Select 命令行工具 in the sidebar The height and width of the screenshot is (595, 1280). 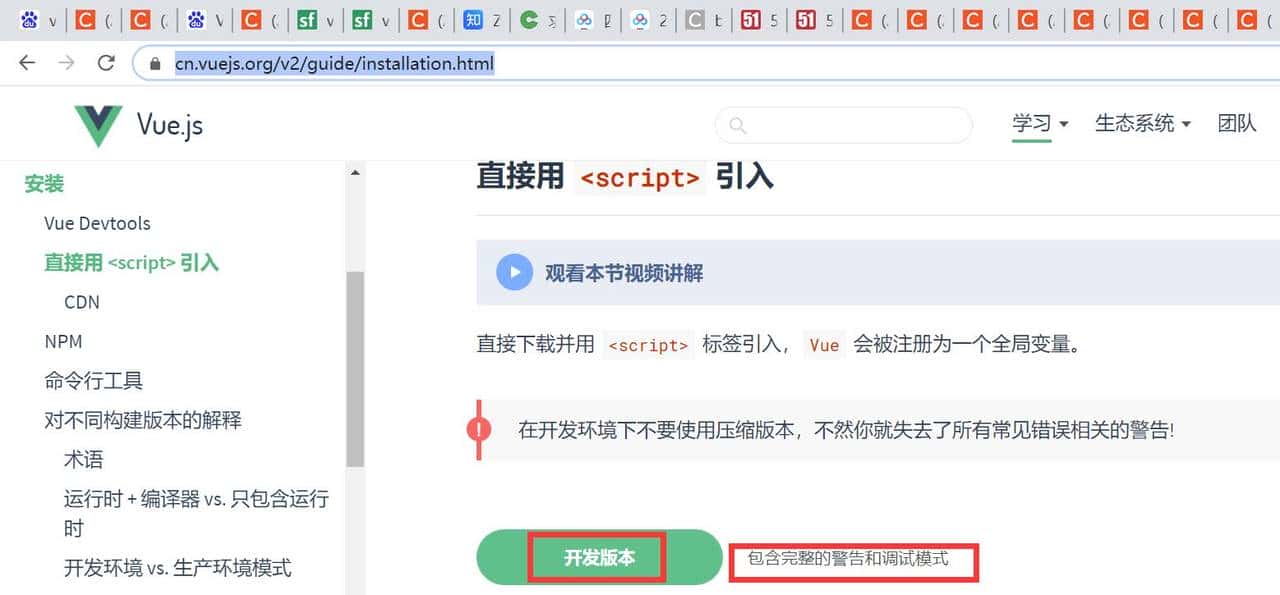(x=94, y=381)
